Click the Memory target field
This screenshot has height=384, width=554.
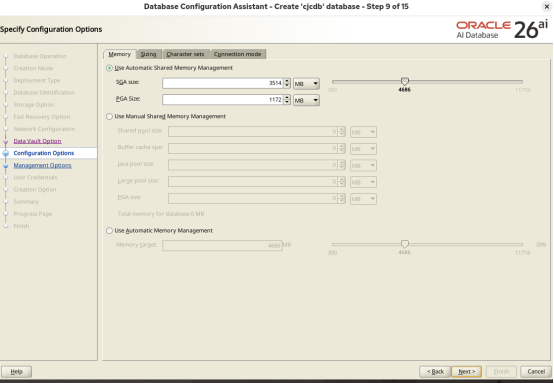point(222,246)
